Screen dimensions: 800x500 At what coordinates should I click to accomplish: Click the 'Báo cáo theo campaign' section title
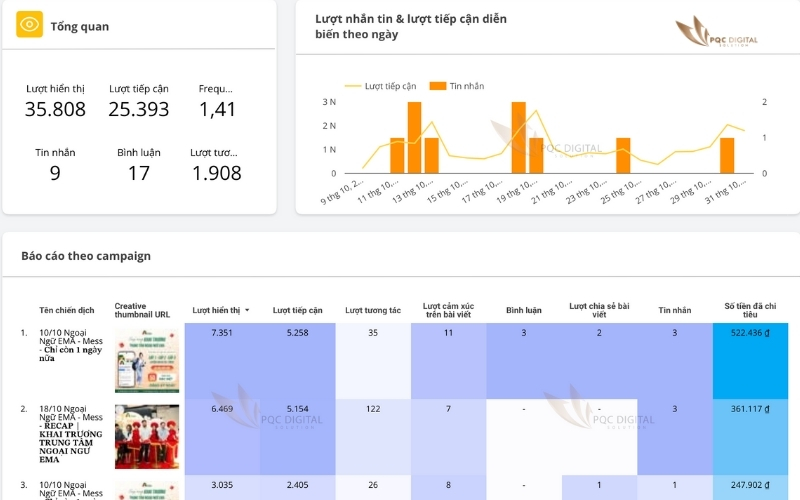pyautogui.click(x=86, y=256)
